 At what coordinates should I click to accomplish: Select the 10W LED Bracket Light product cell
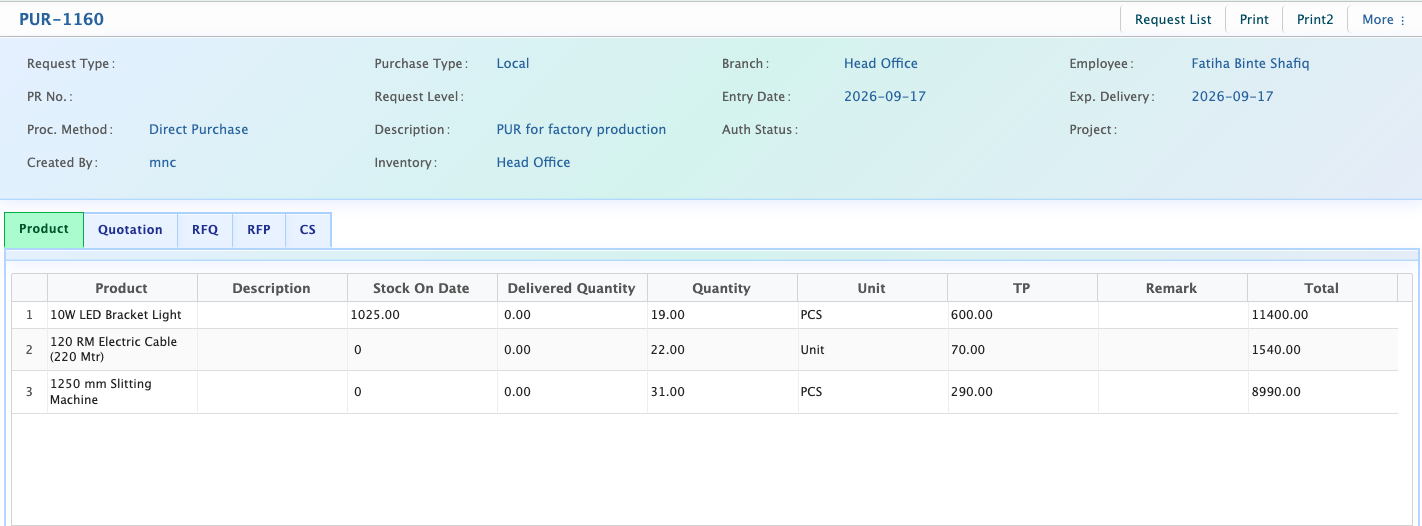point(122,315)
